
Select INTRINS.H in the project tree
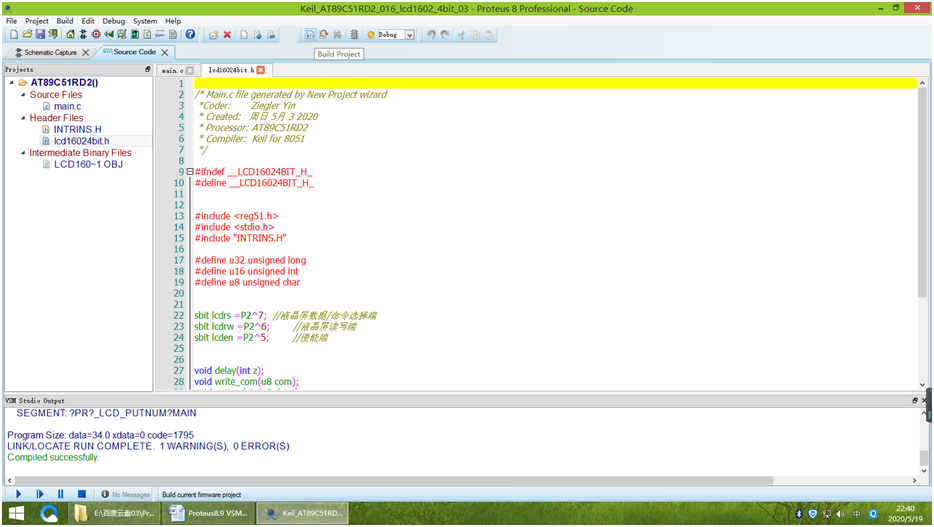[77, 129]
